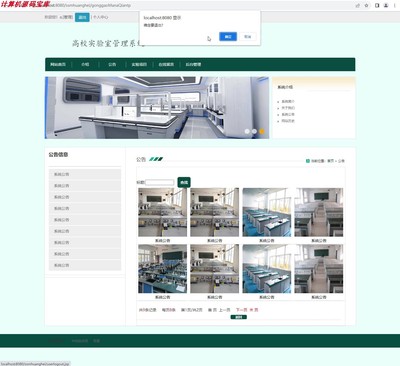Confirm the logout dialog with blue button
400x366 pixels.
(x=228, y=37)
